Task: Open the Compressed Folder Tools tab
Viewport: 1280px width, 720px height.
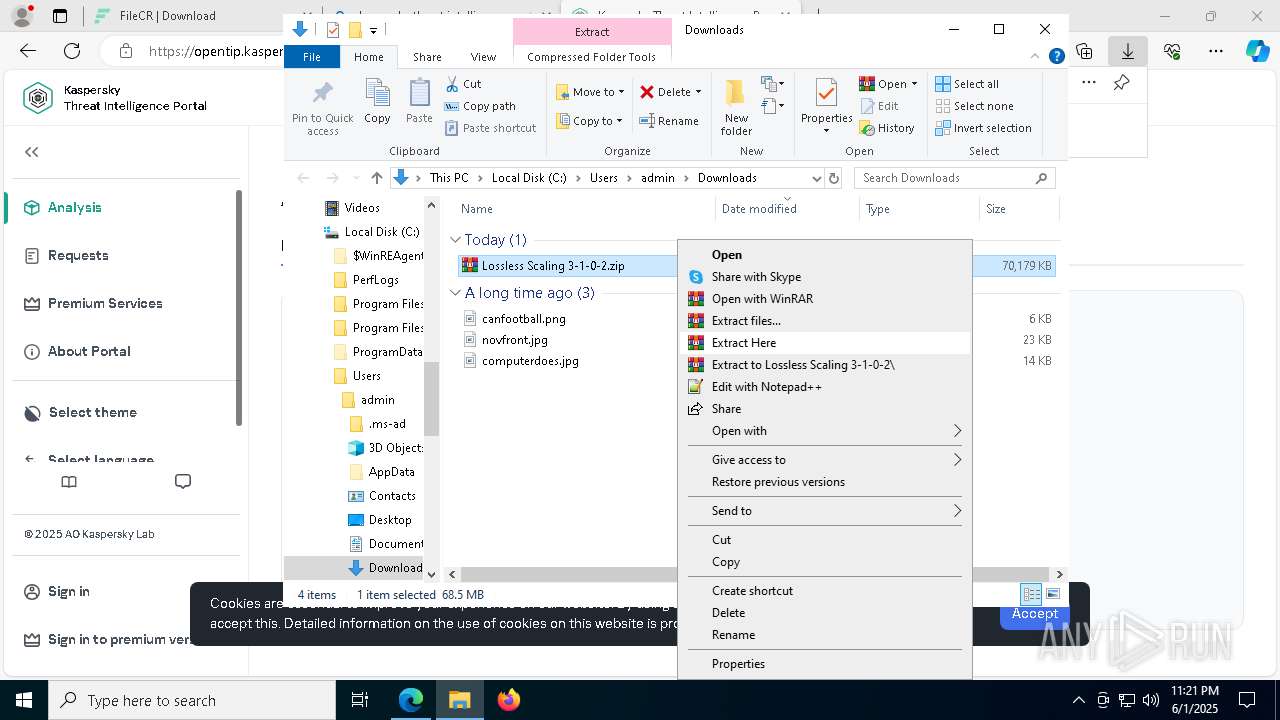Action: 591,57
